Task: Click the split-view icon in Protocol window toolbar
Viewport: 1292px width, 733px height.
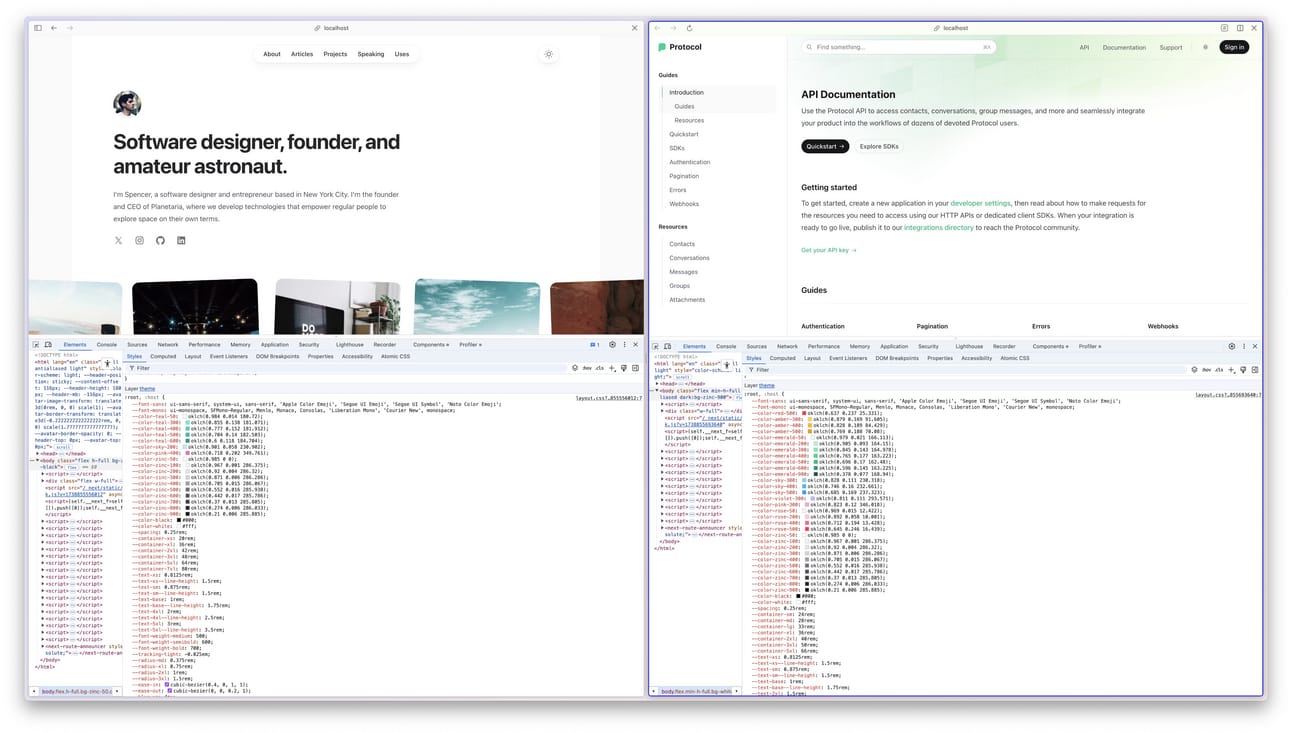Action: click(1240, 28)
